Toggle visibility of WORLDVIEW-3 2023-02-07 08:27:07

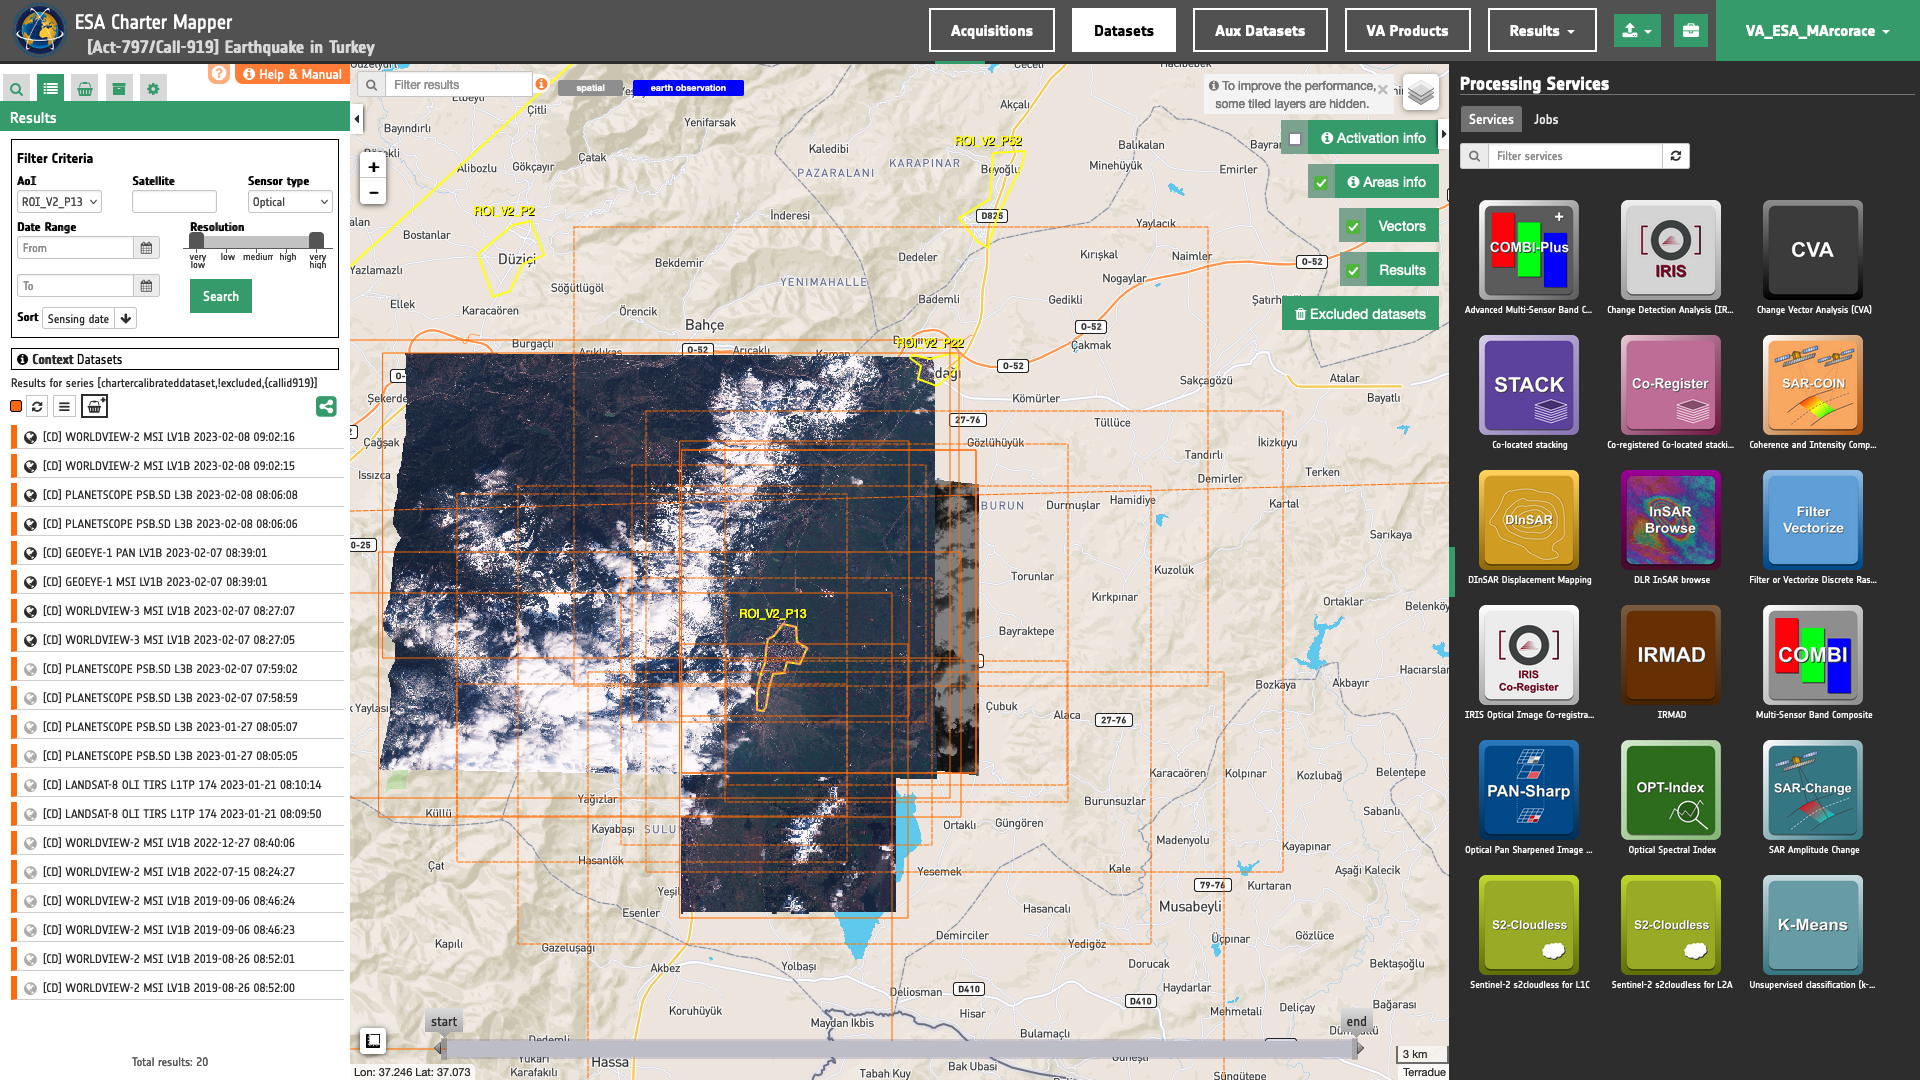[31, 611]
